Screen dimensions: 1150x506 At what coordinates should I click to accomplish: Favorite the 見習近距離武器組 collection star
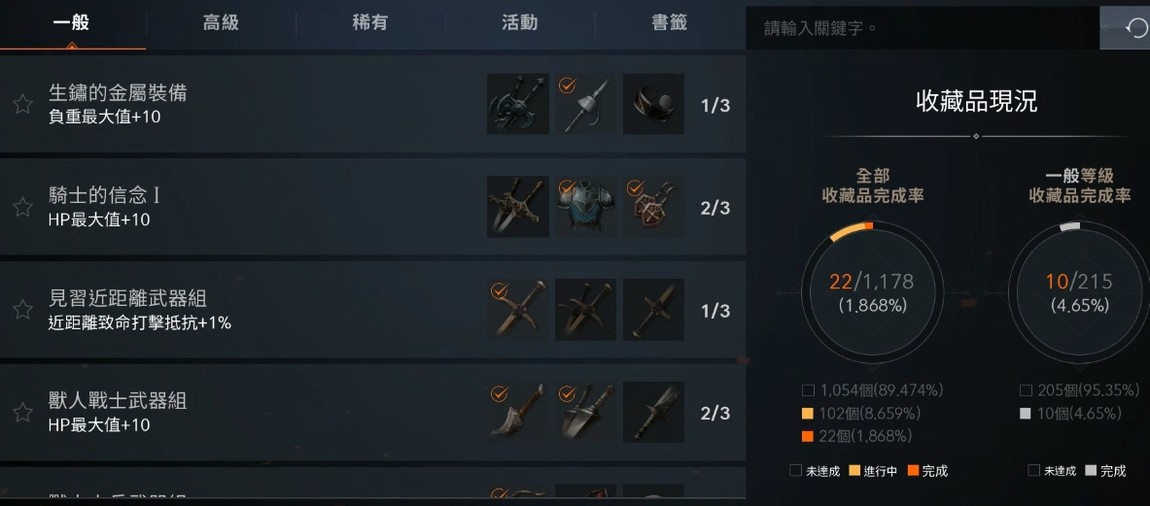click(23, 309)
